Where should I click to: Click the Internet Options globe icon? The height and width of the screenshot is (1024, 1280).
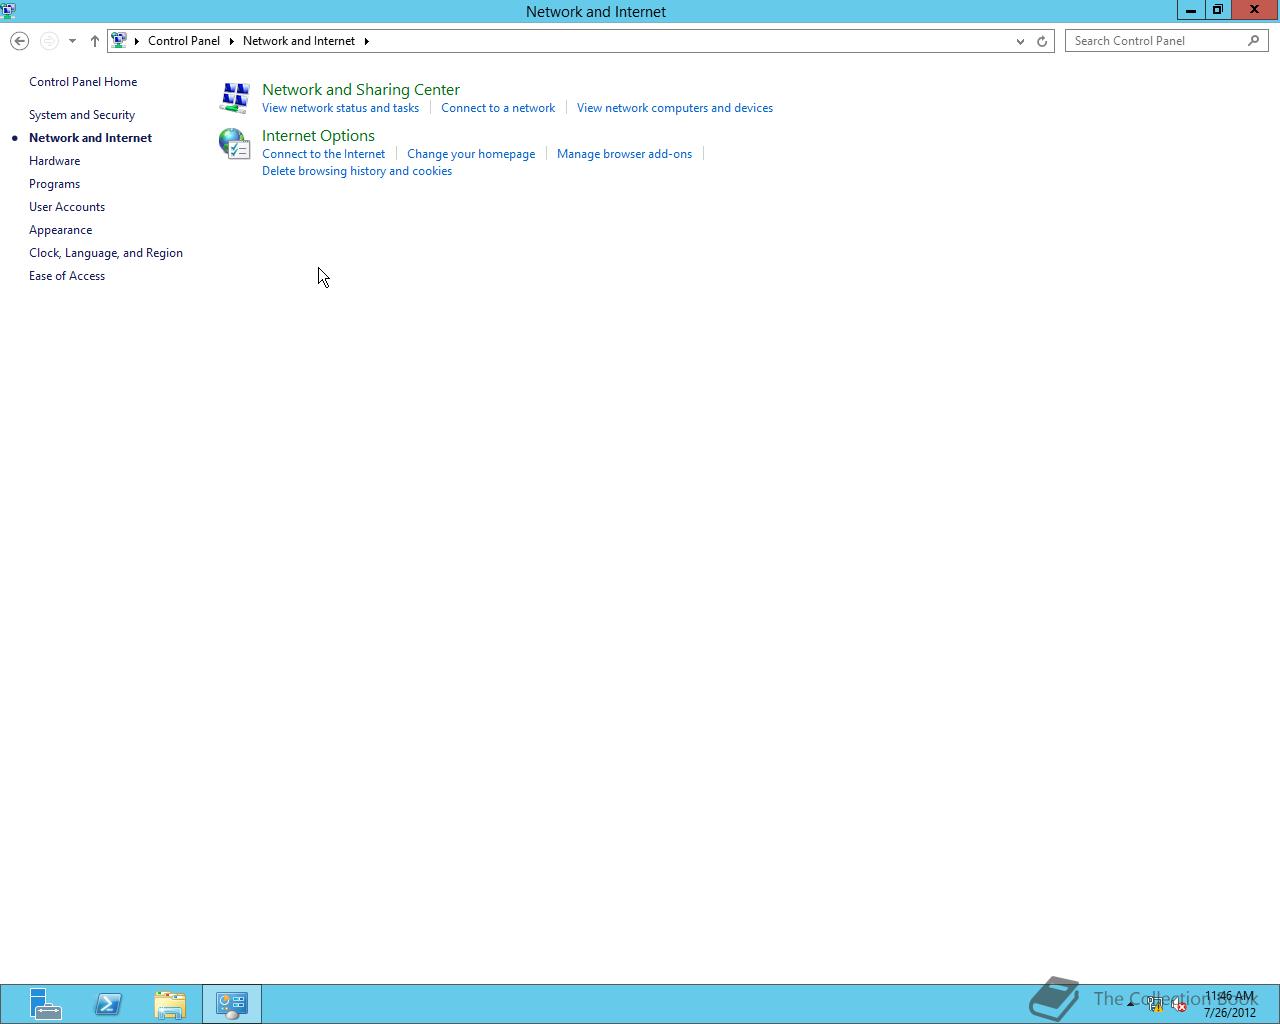pyautogui.click(x=235, y=144)
